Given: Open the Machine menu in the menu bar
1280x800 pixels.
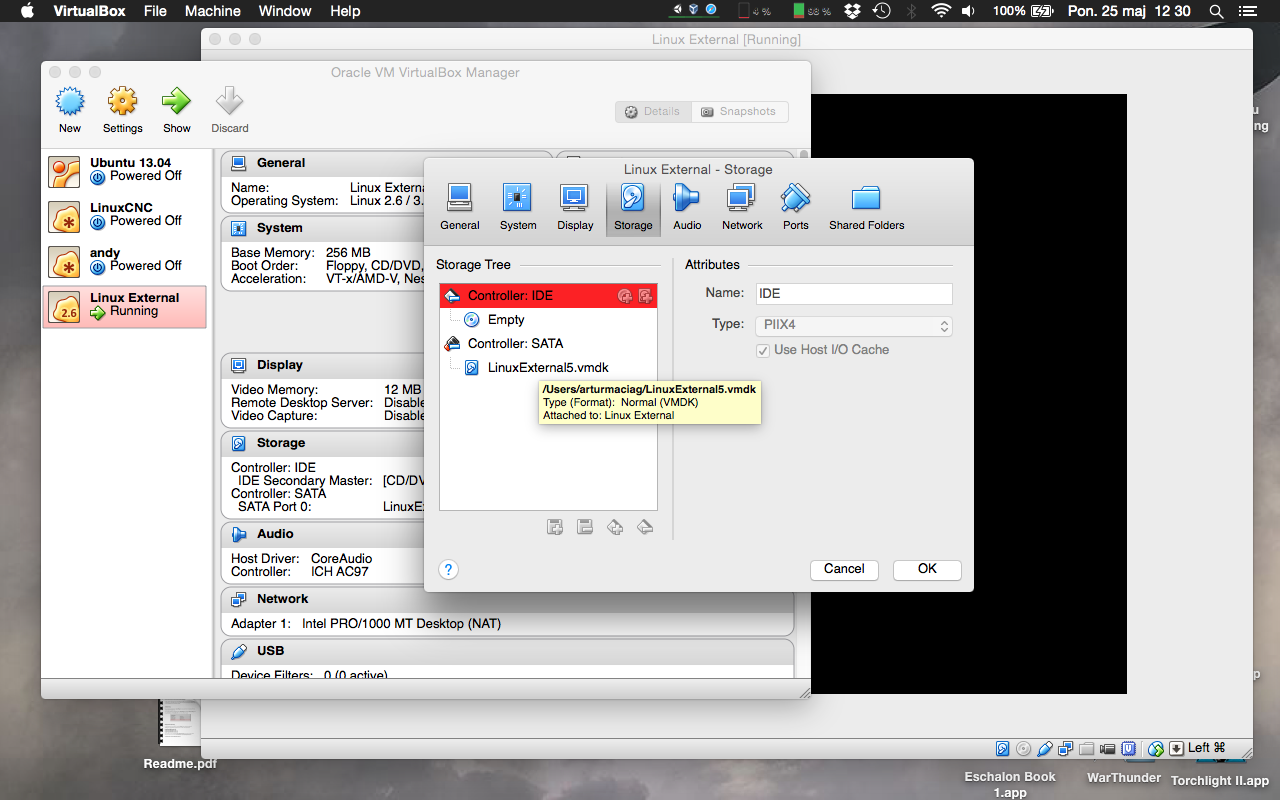Looking at the screenshot, I should pyautogui.click(x=212, y=11).
